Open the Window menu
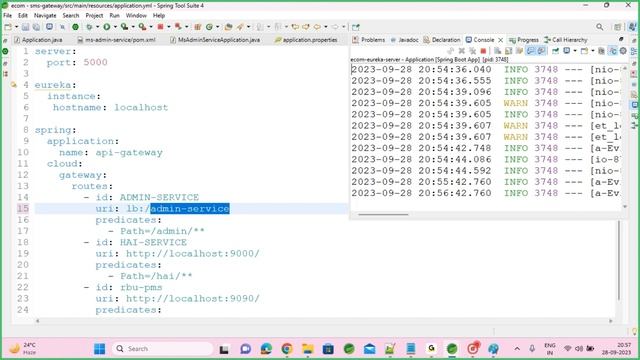 coord(136,16)
